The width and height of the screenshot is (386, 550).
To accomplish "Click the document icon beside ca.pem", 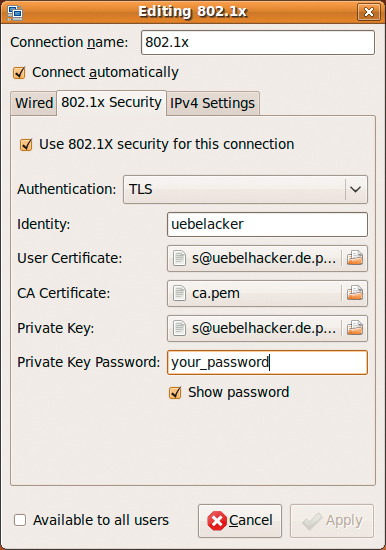I will (x=179, y=293).
